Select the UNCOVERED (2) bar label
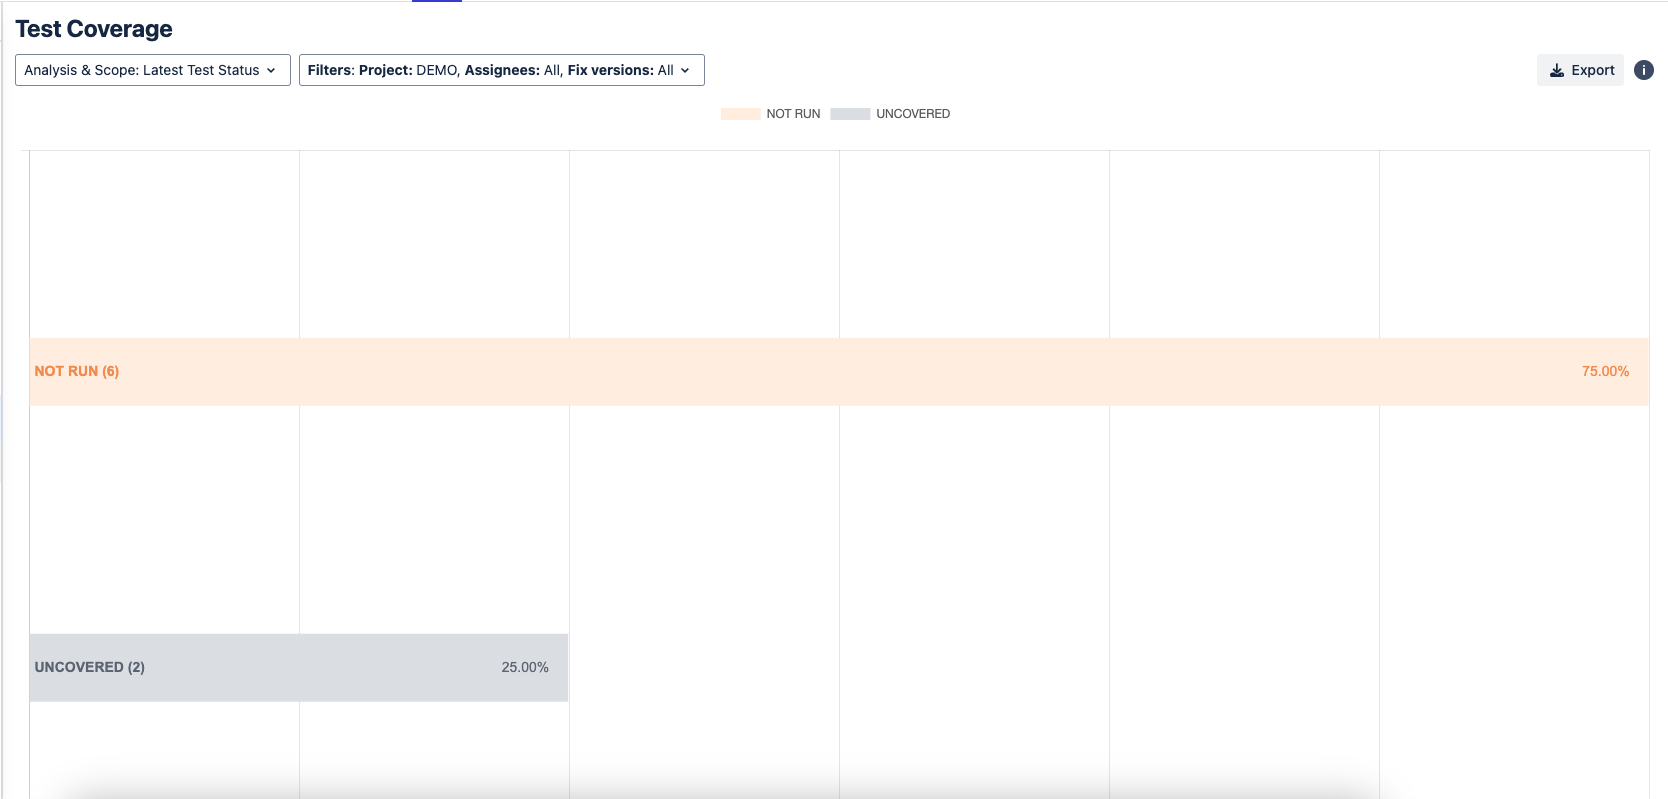Viewport: 1668px width, 799px height. click(90, 667)
